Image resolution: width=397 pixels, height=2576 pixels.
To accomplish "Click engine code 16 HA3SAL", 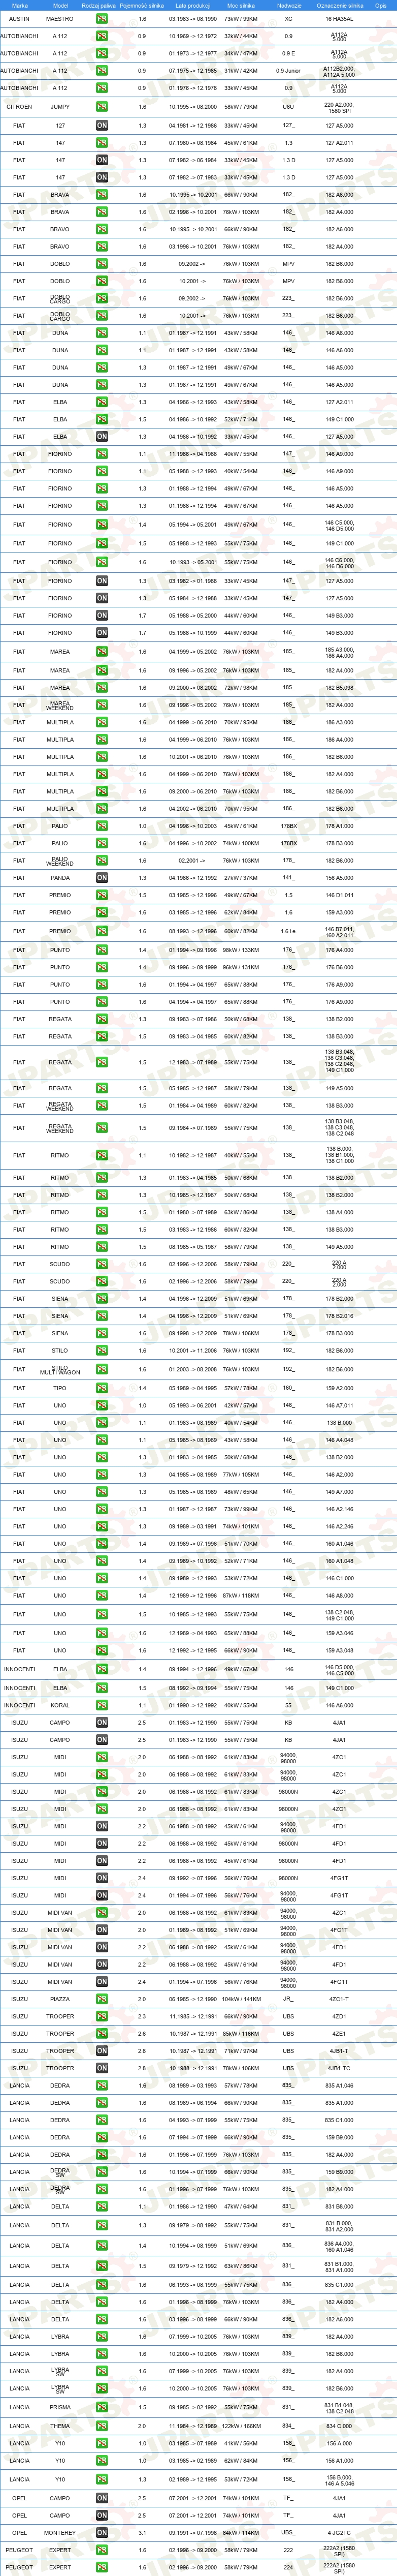I will pyautogui.click(x=339, y=19).
